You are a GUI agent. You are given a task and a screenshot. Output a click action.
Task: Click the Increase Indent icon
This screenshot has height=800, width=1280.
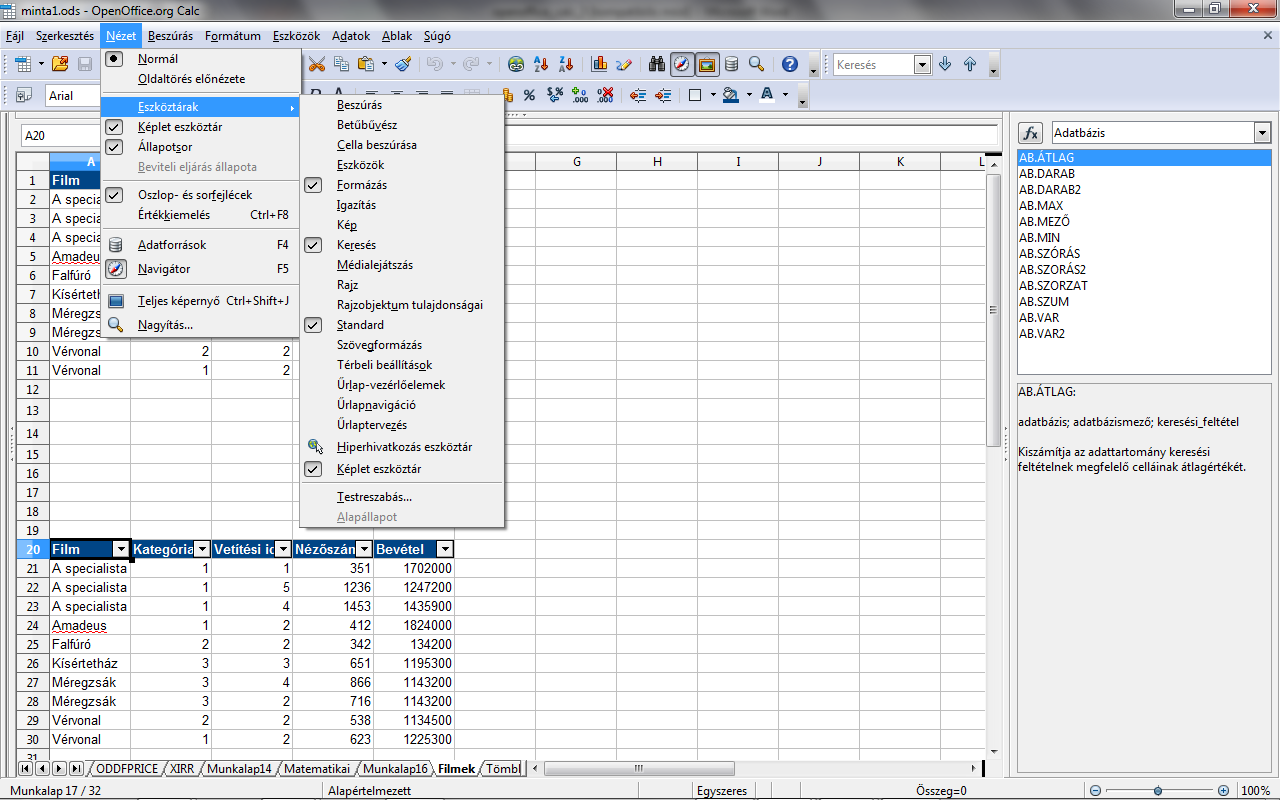[663, 95]
